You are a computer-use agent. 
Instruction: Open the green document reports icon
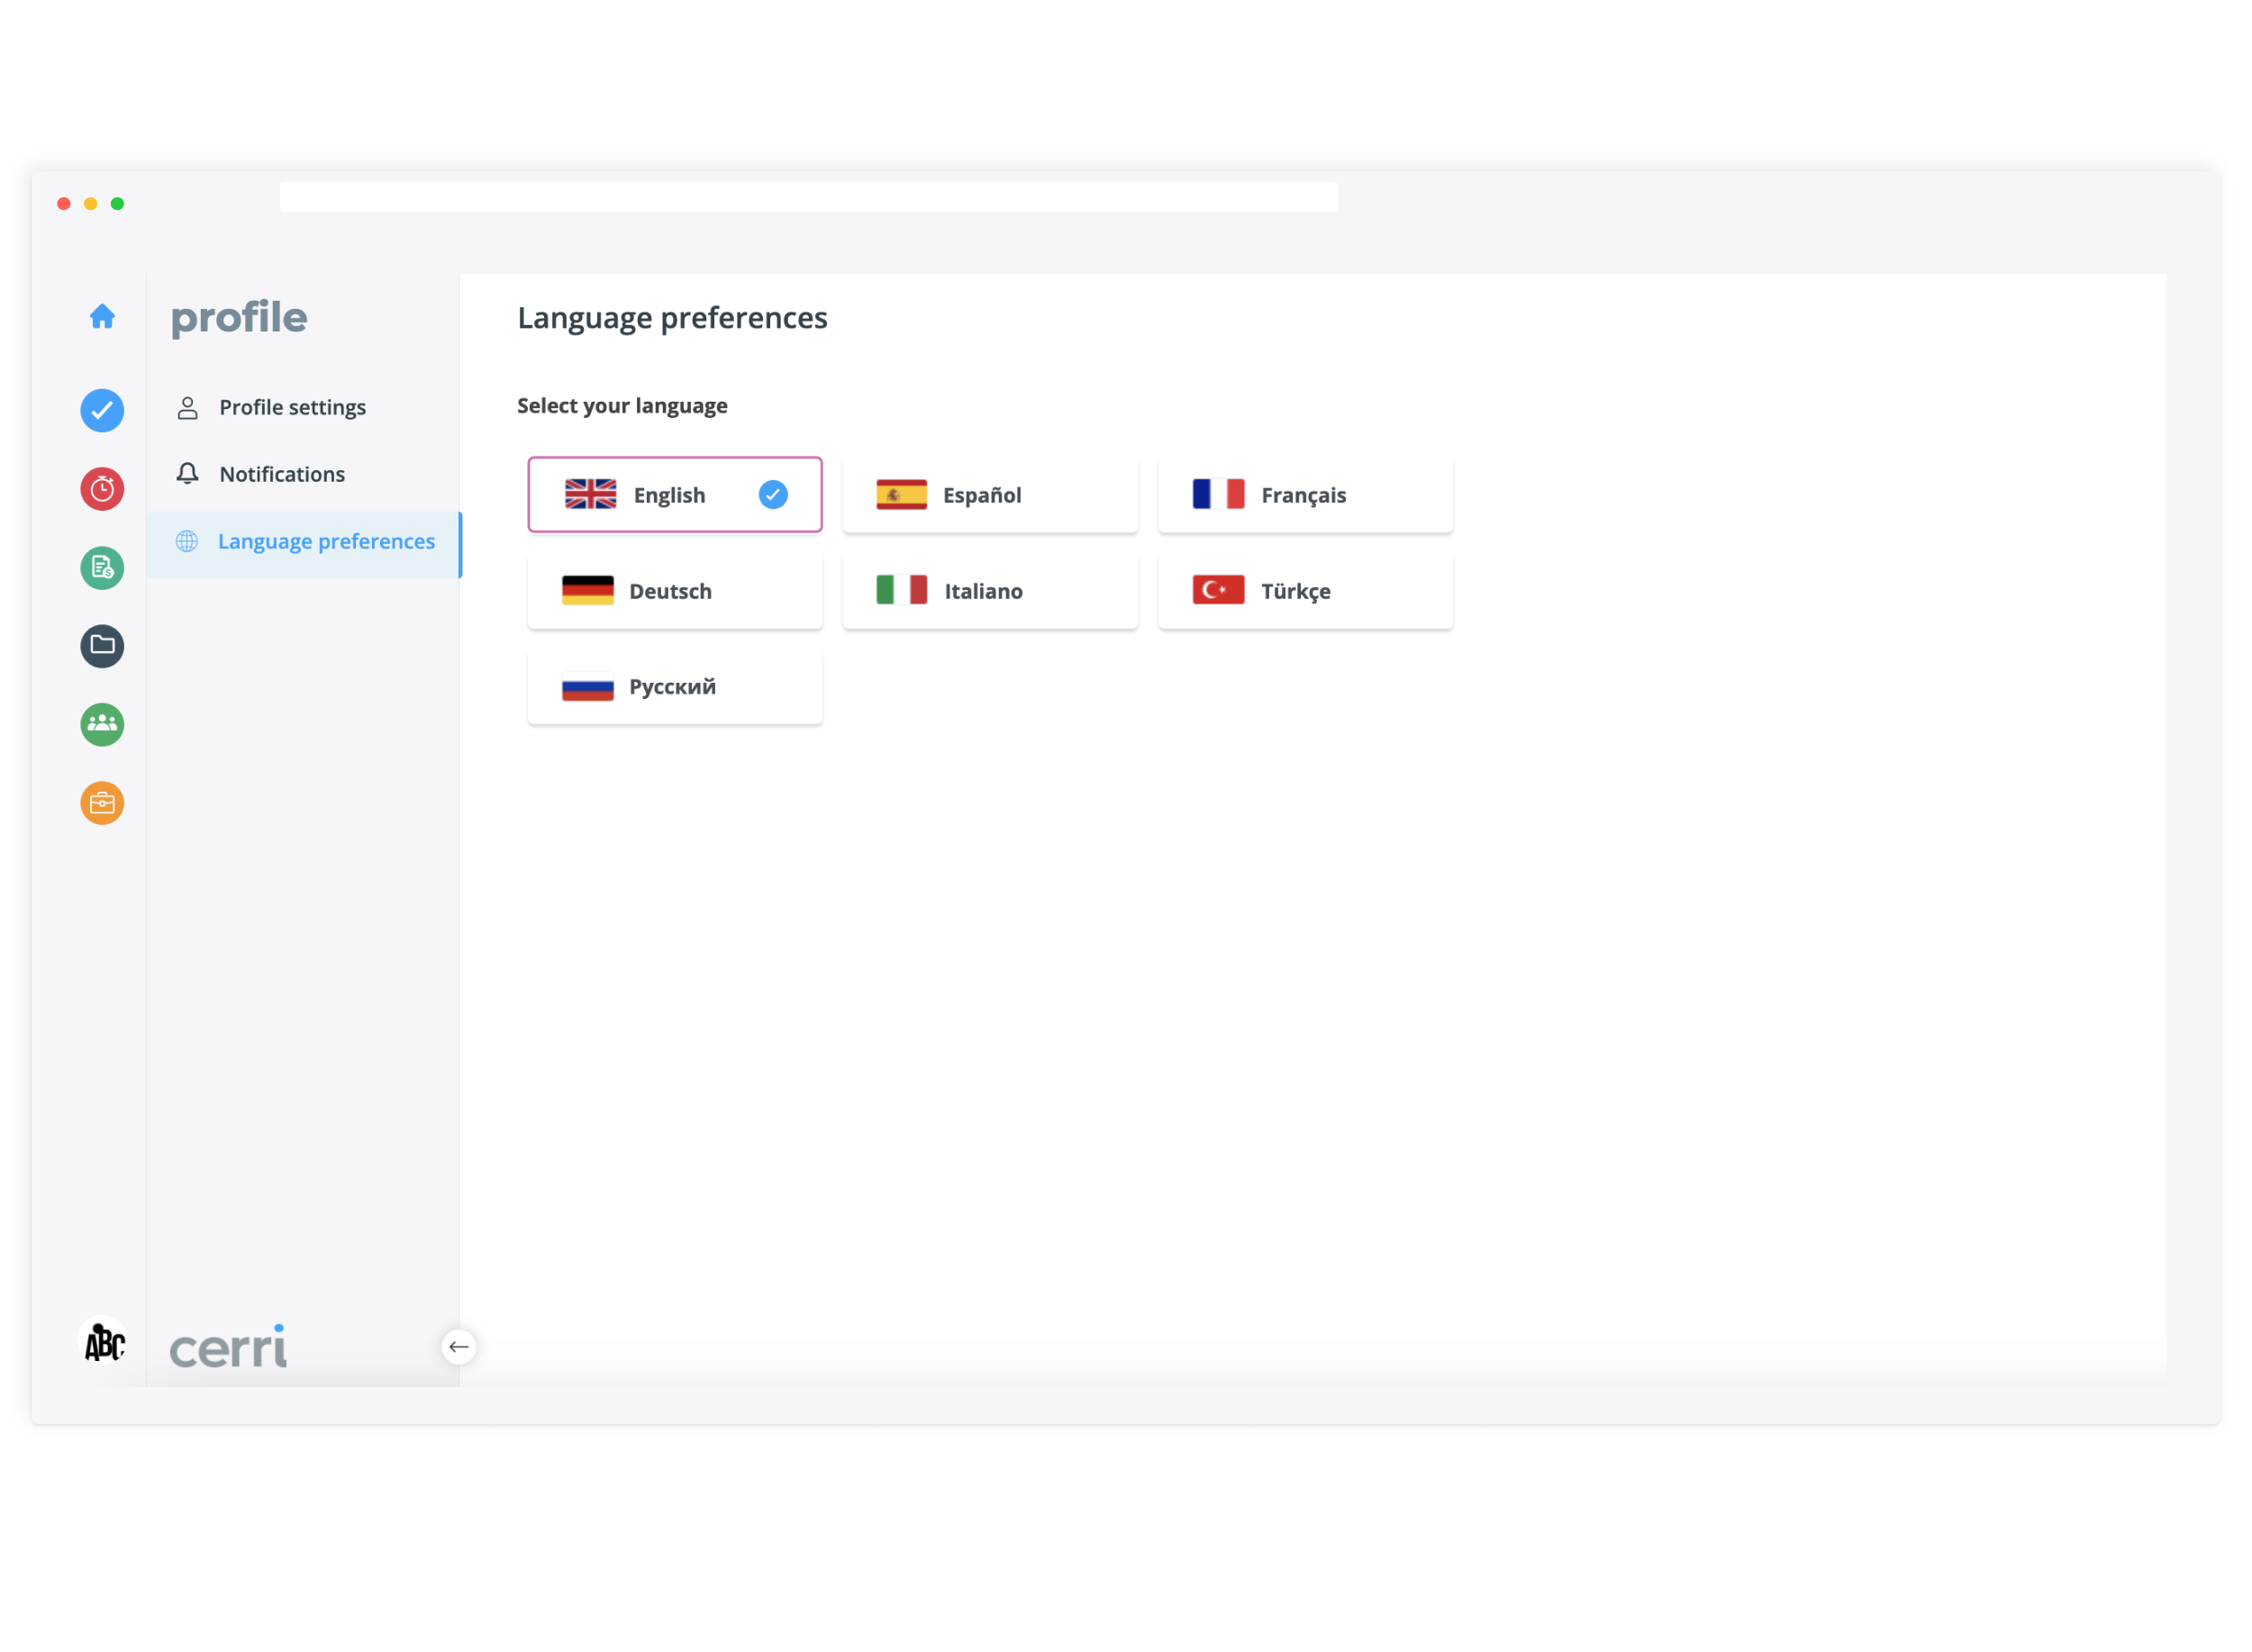coord(102,568)
